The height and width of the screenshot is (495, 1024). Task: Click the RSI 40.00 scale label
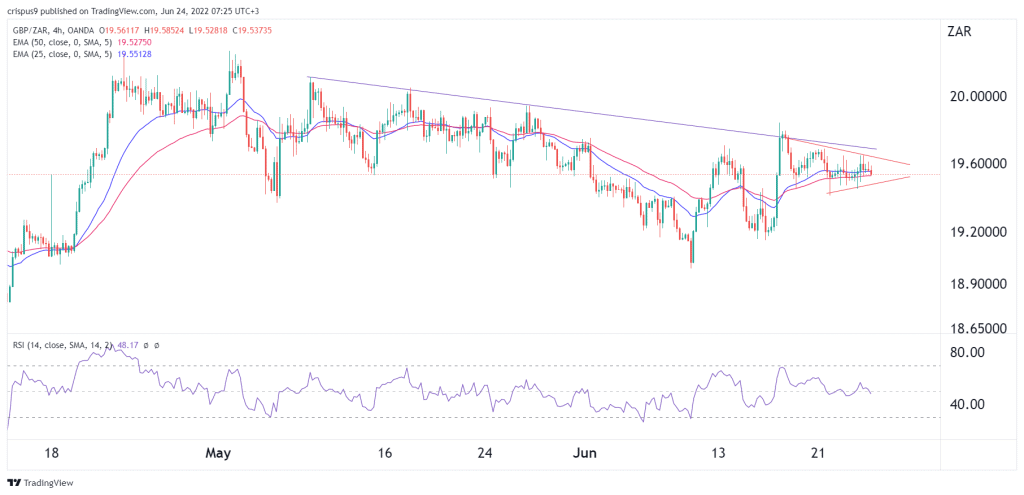(x=969, y=404)
